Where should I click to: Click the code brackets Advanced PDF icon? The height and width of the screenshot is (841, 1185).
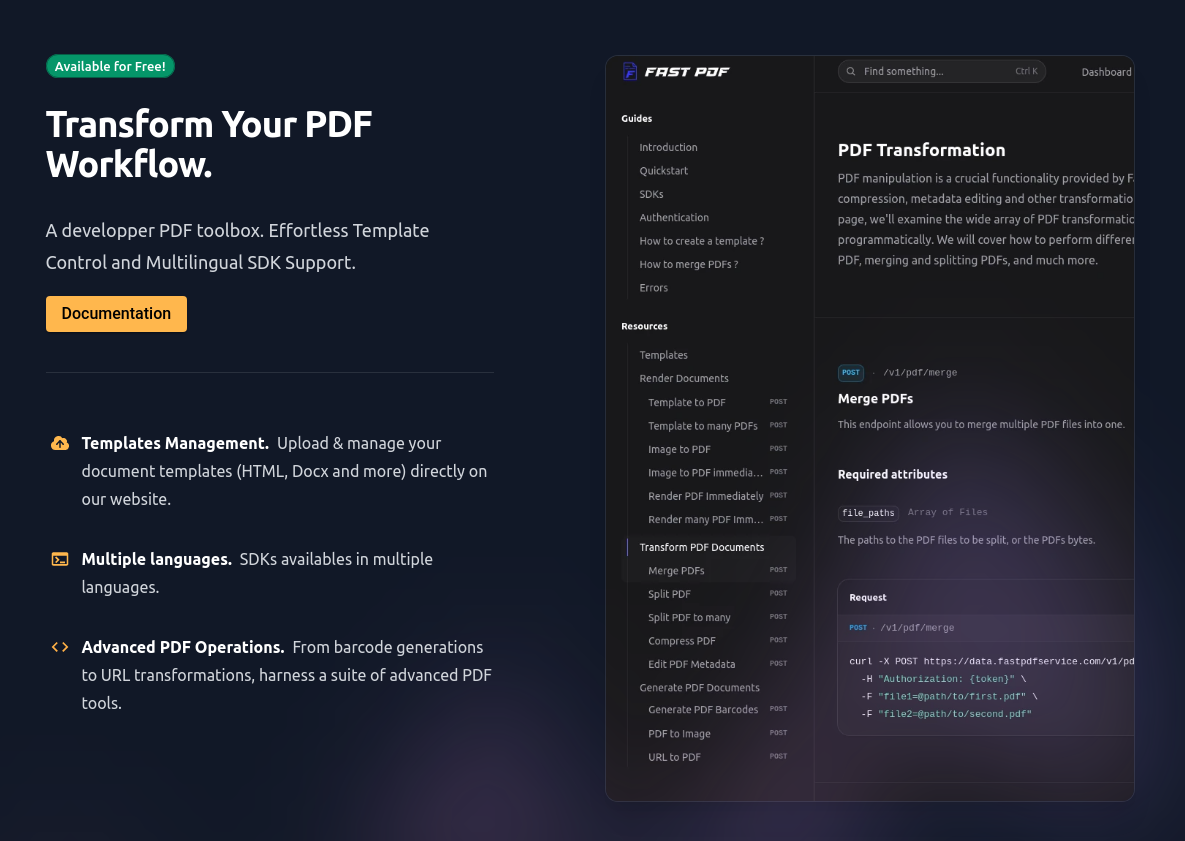[x=60, y=647]
